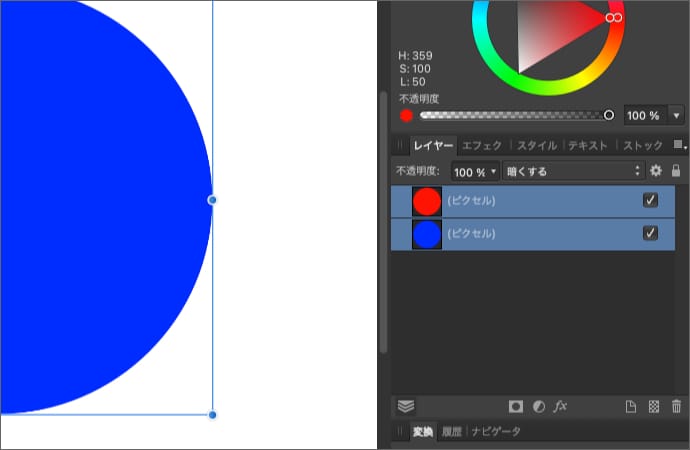Delete the selected layer with trash icon

677,407
